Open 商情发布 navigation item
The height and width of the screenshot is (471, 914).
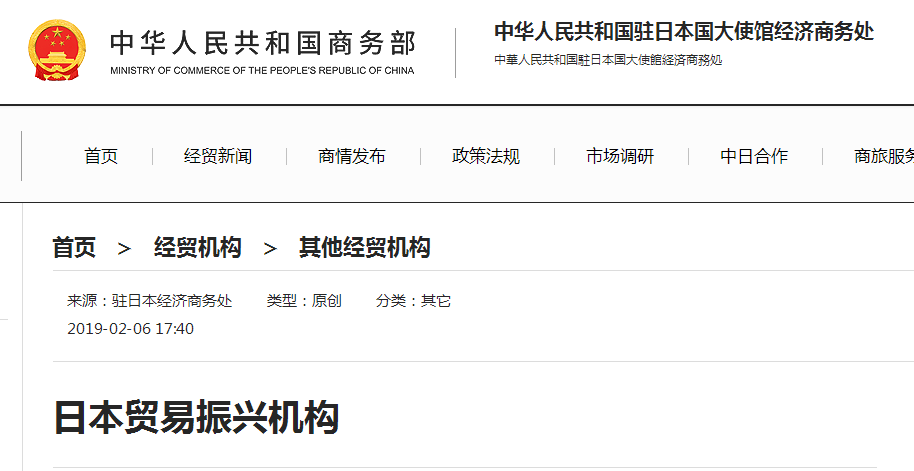pyautogui.click(x=351, y=156)
